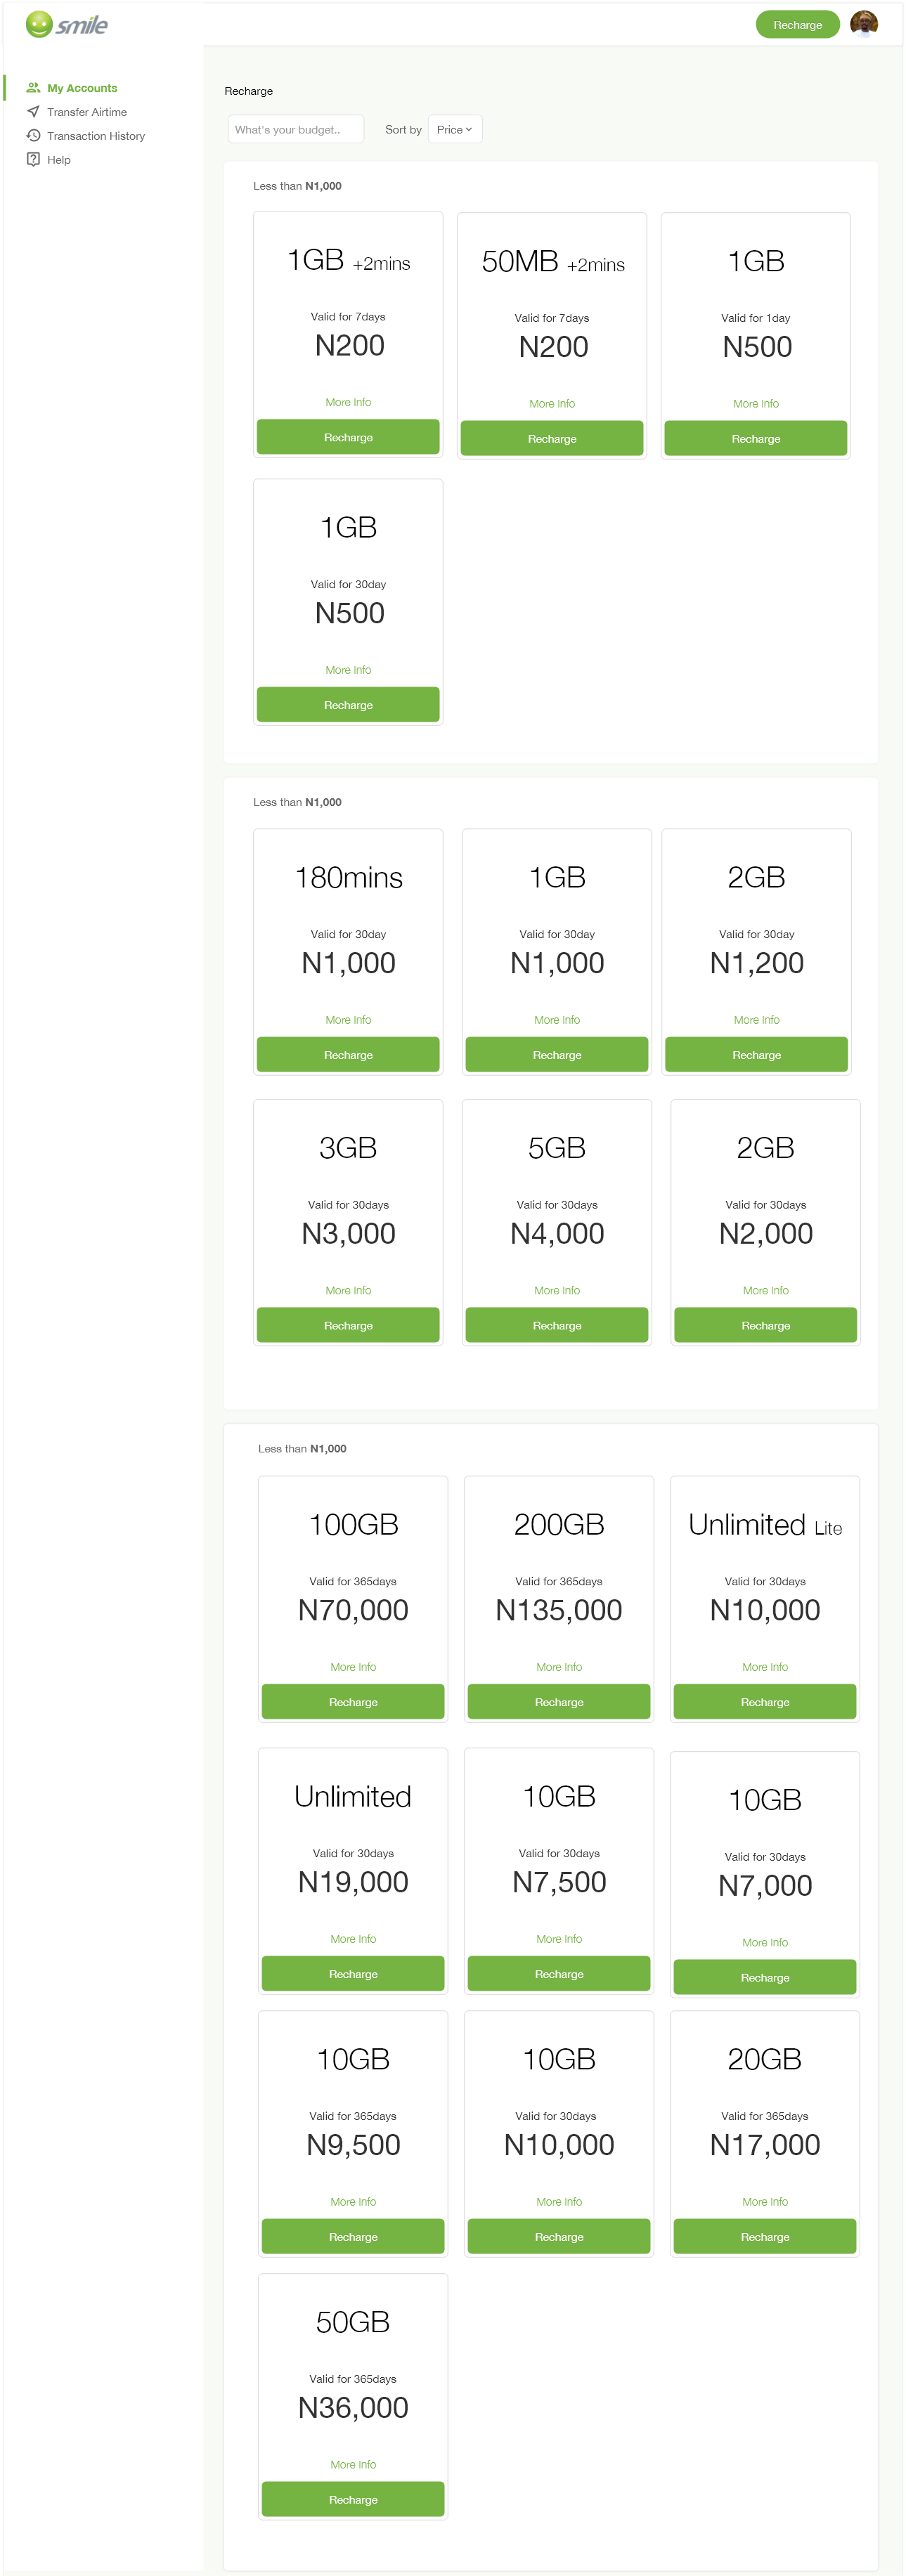The width and height of the screenshot is (906, 2576).
Task: Go to Transfer Airtime page
Action: coord(87,112)
